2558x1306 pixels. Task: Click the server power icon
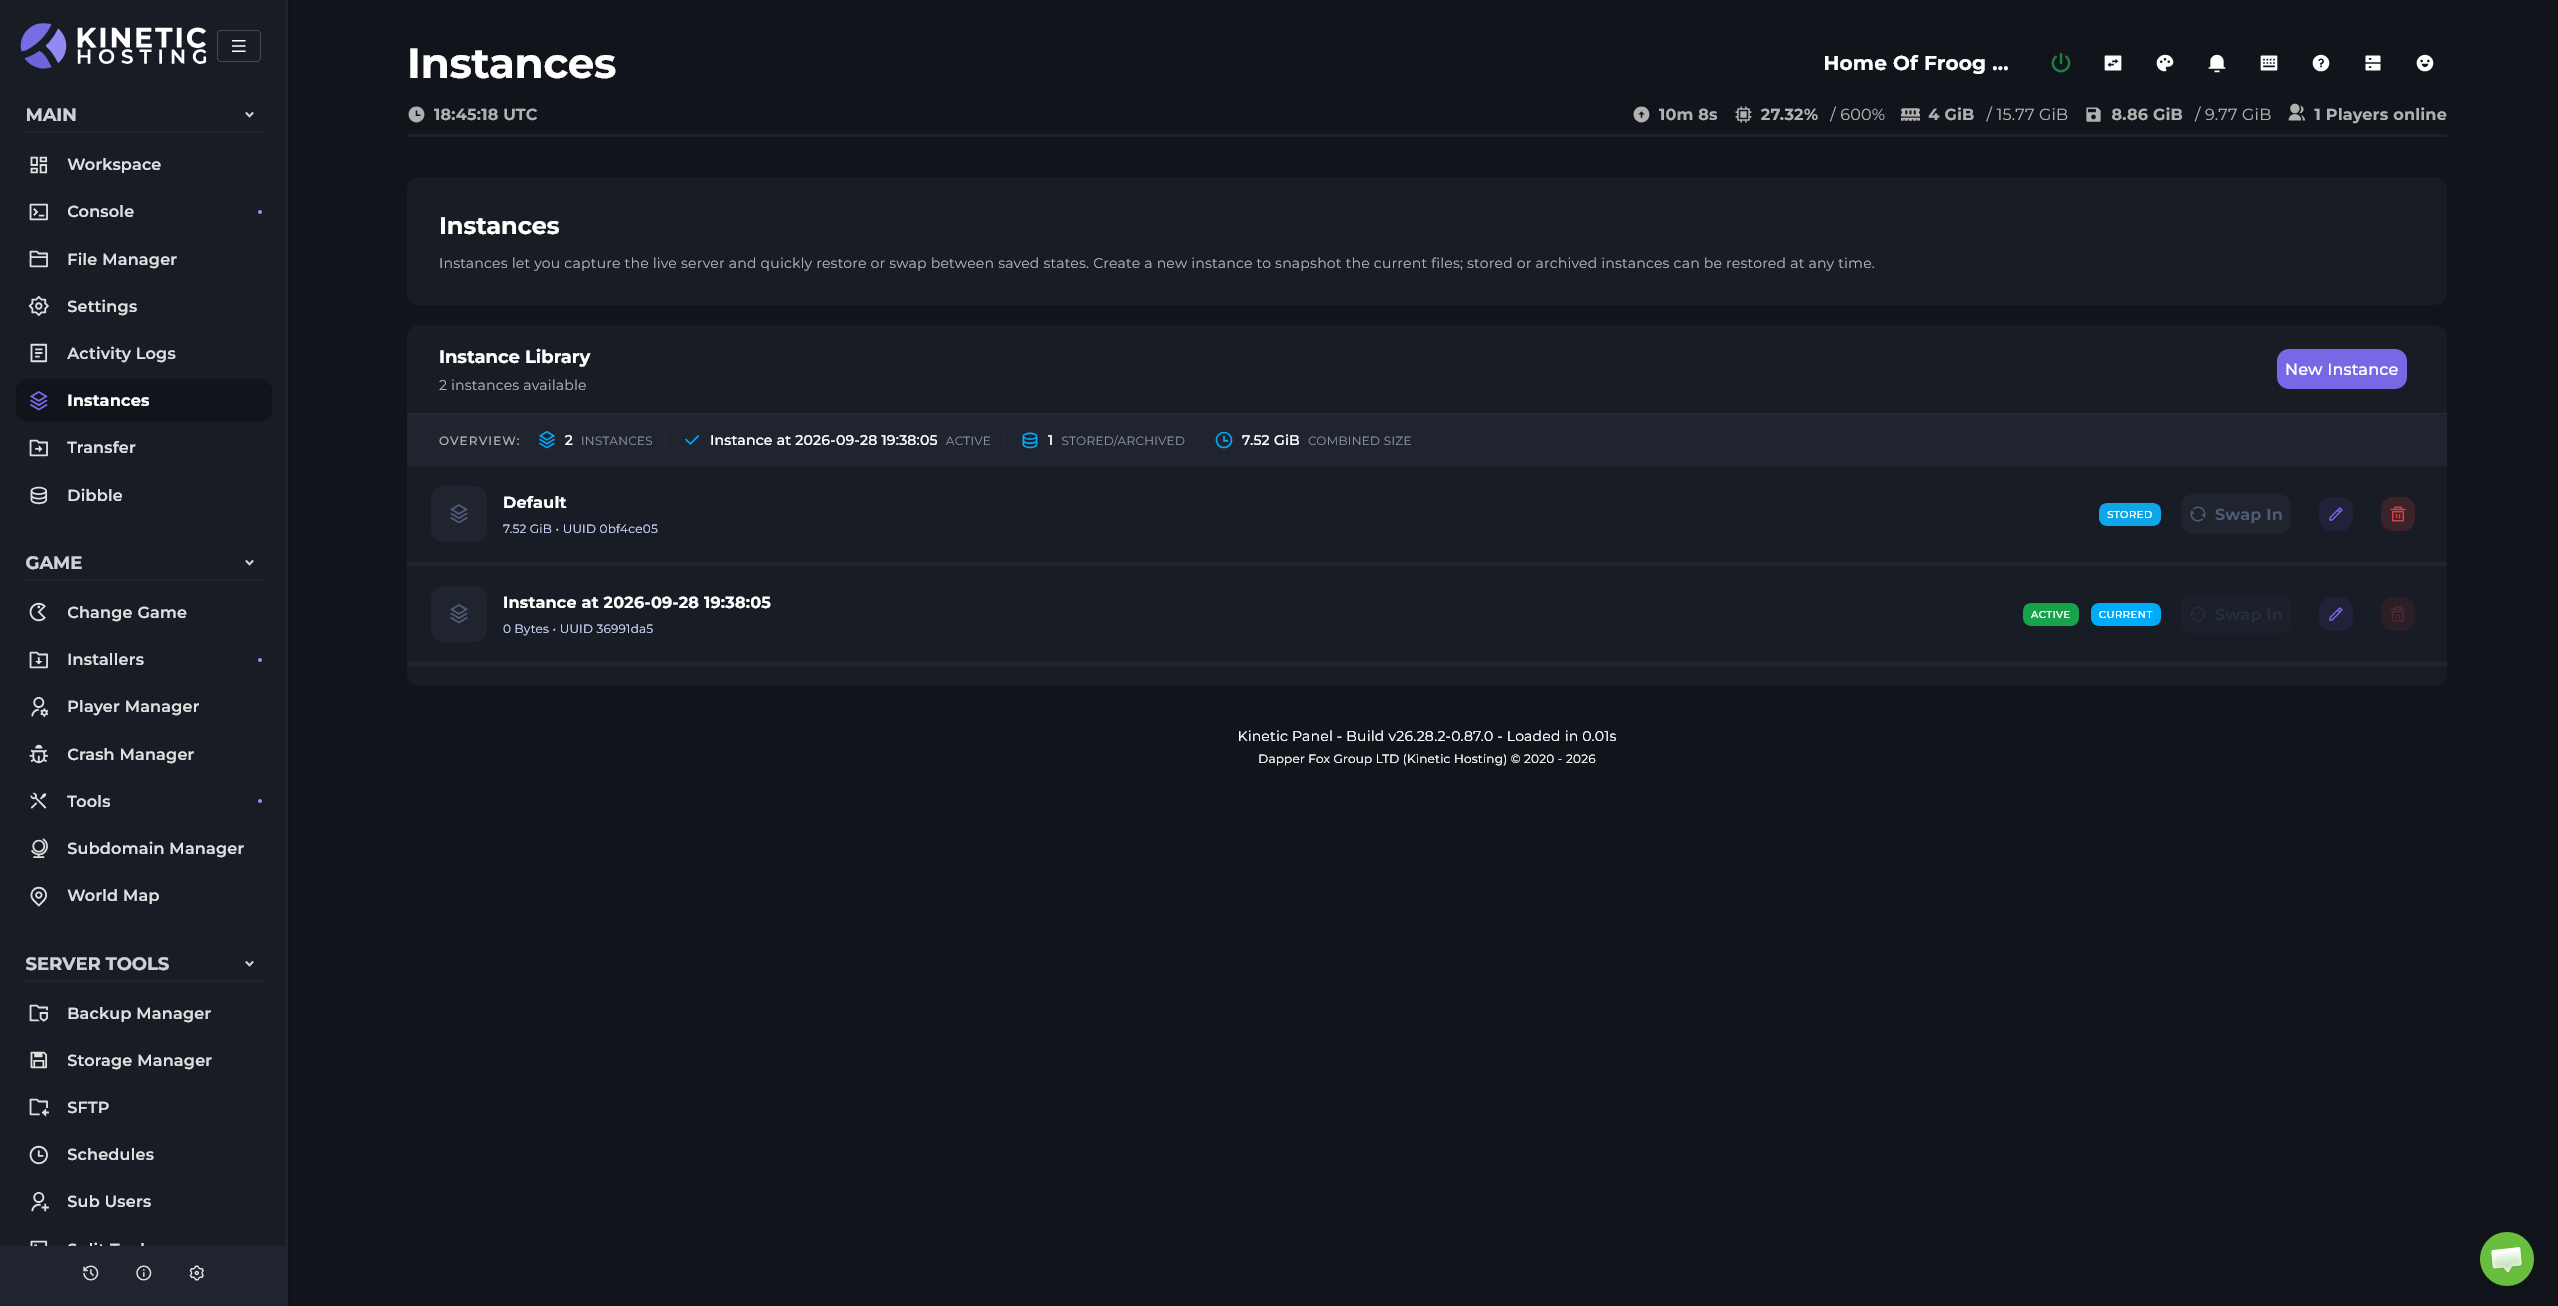tap(2060, 63)
